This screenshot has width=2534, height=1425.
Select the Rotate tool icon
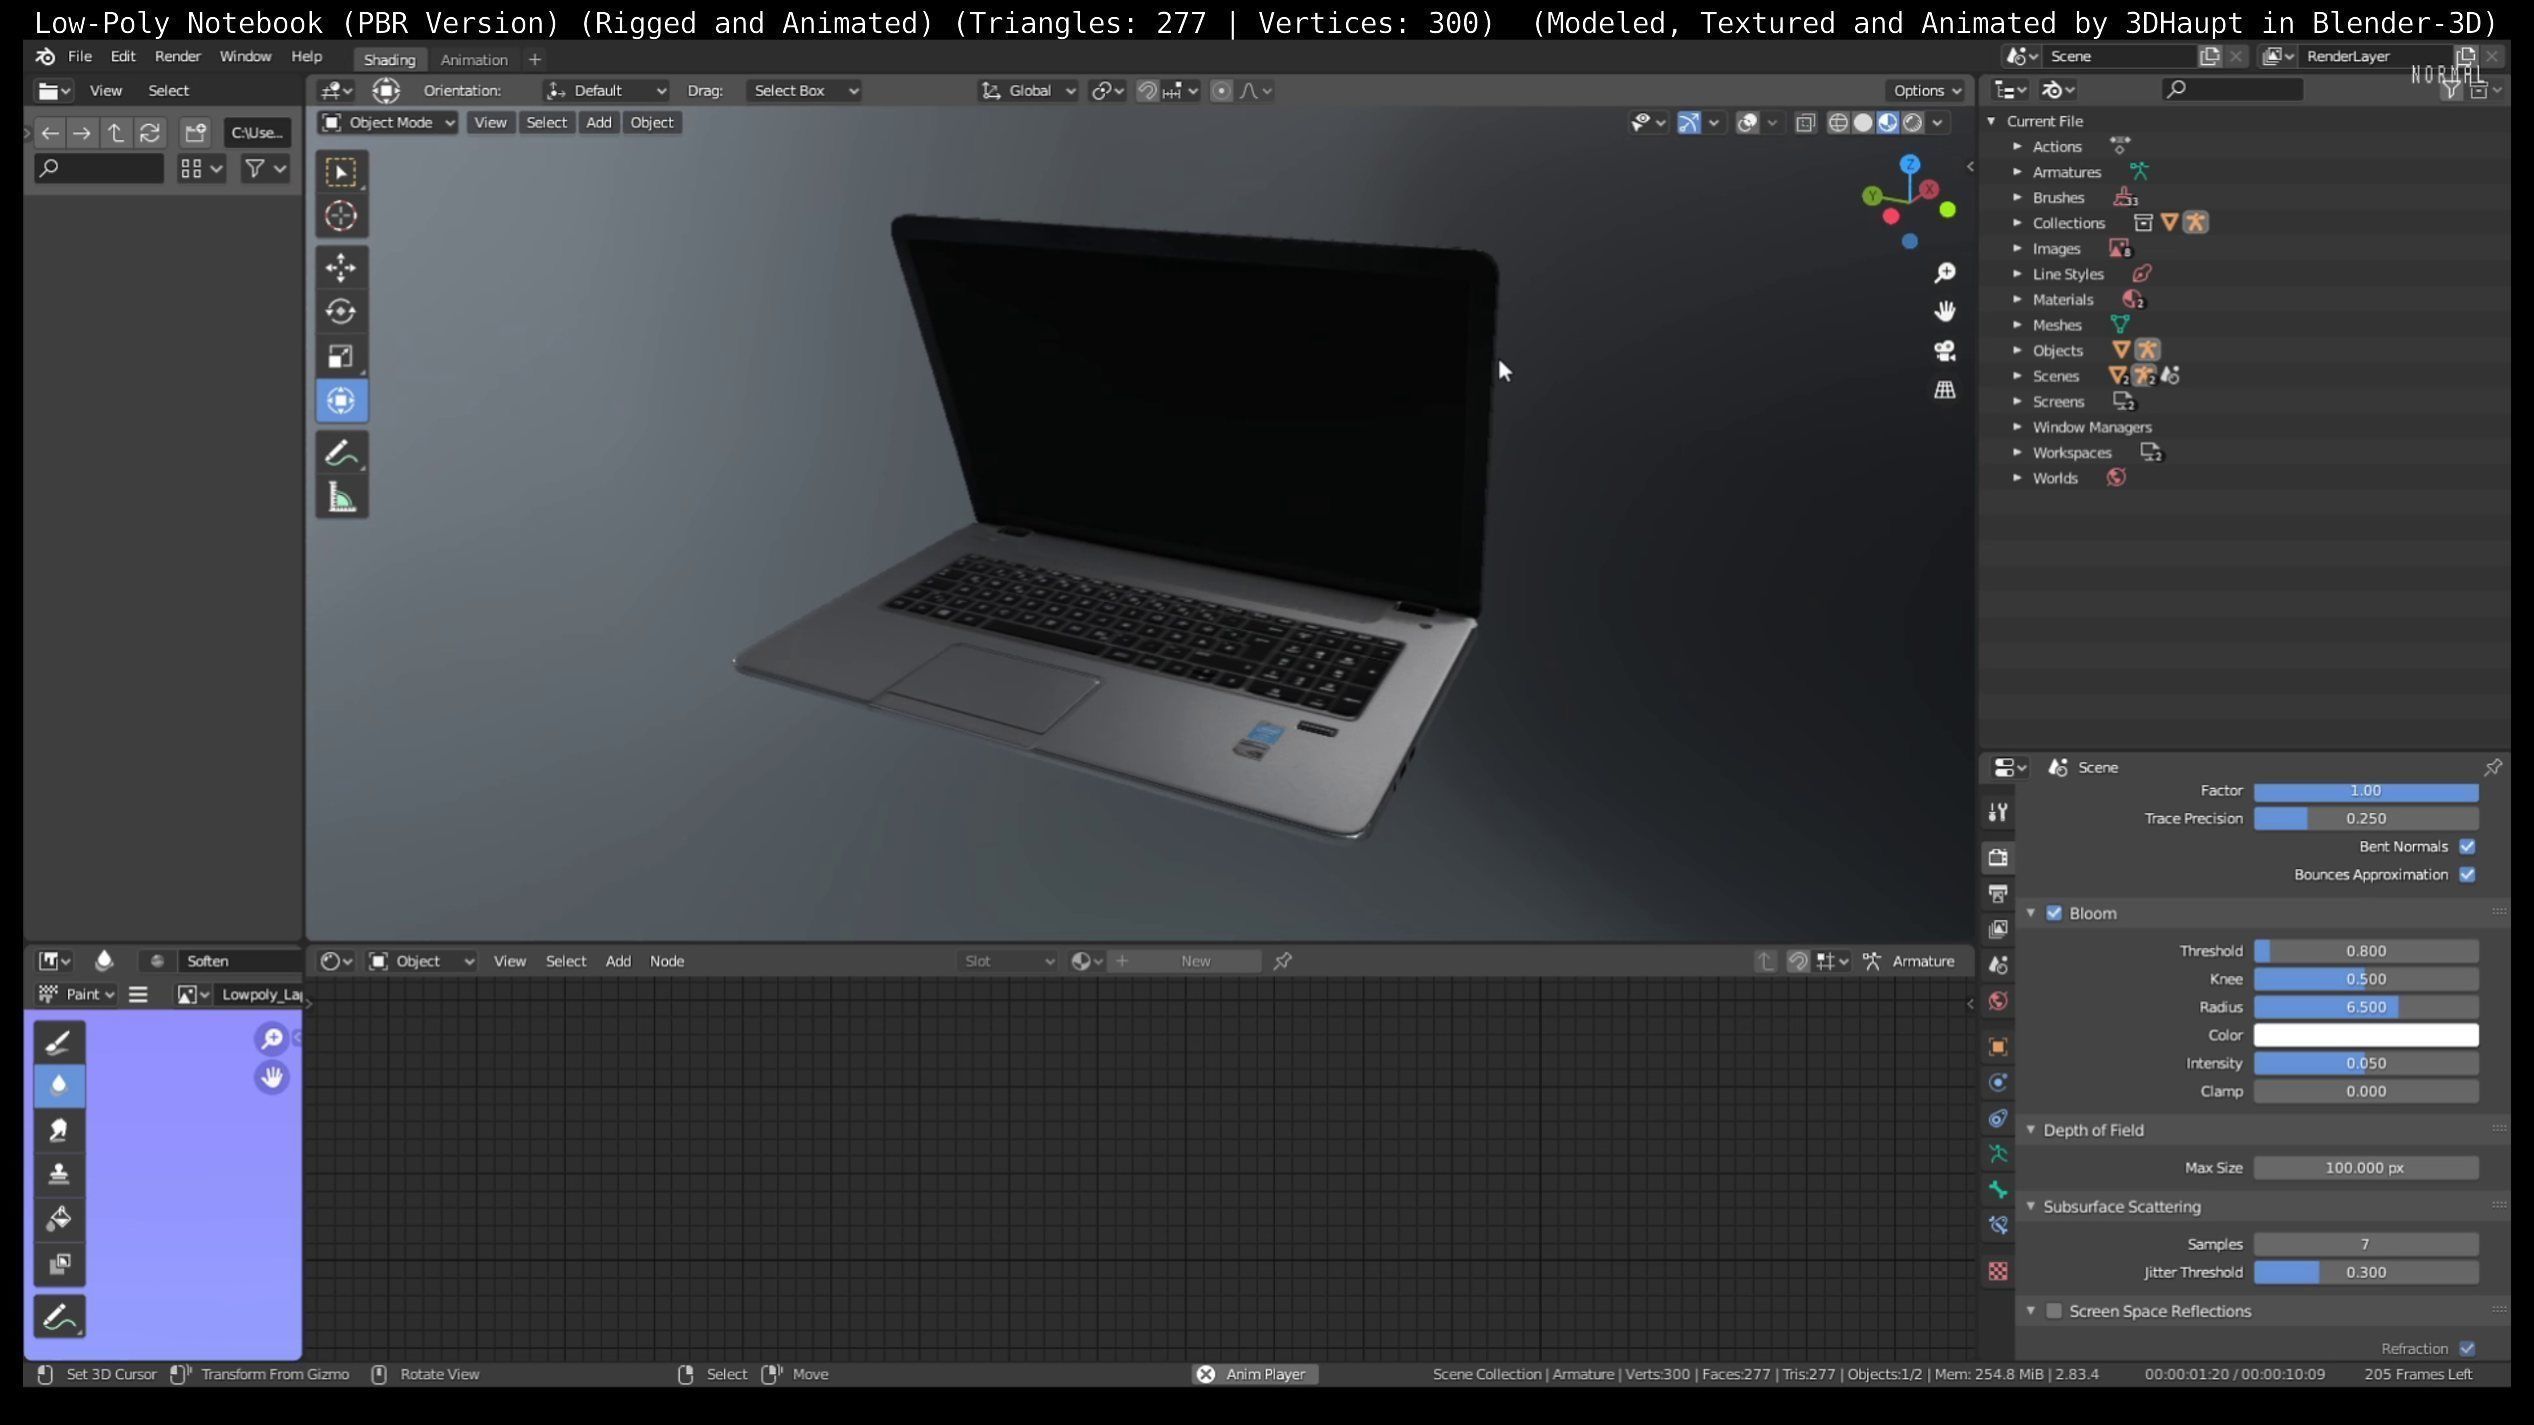340,312
